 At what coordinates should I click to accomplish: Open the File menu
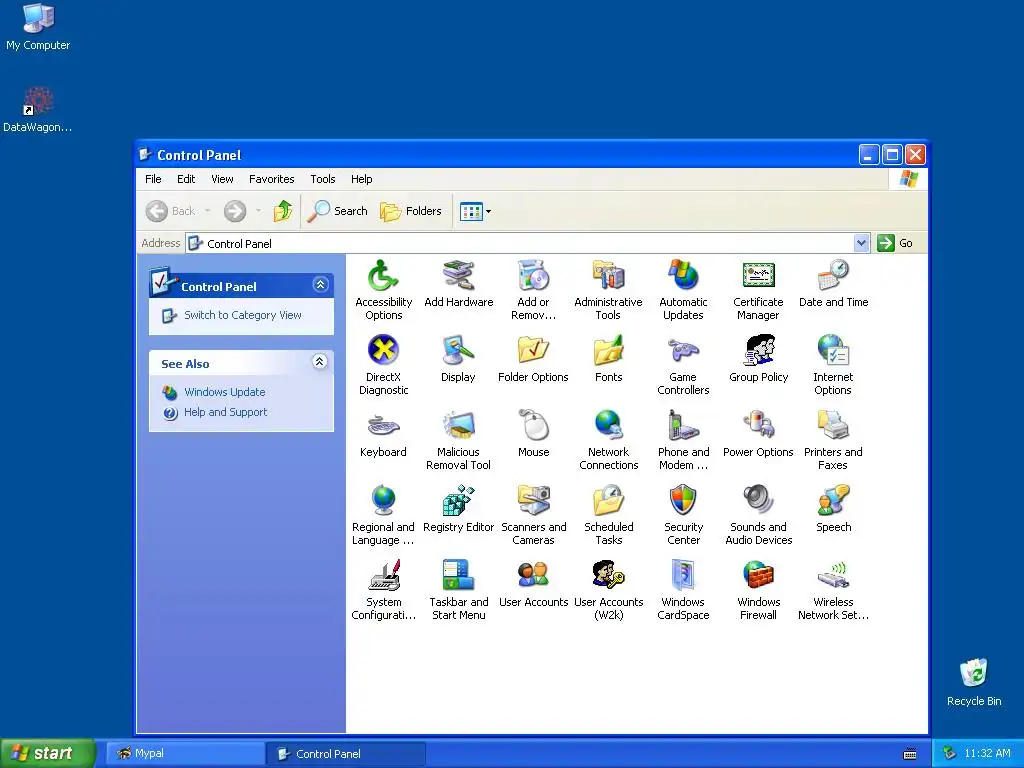point(153,179)
